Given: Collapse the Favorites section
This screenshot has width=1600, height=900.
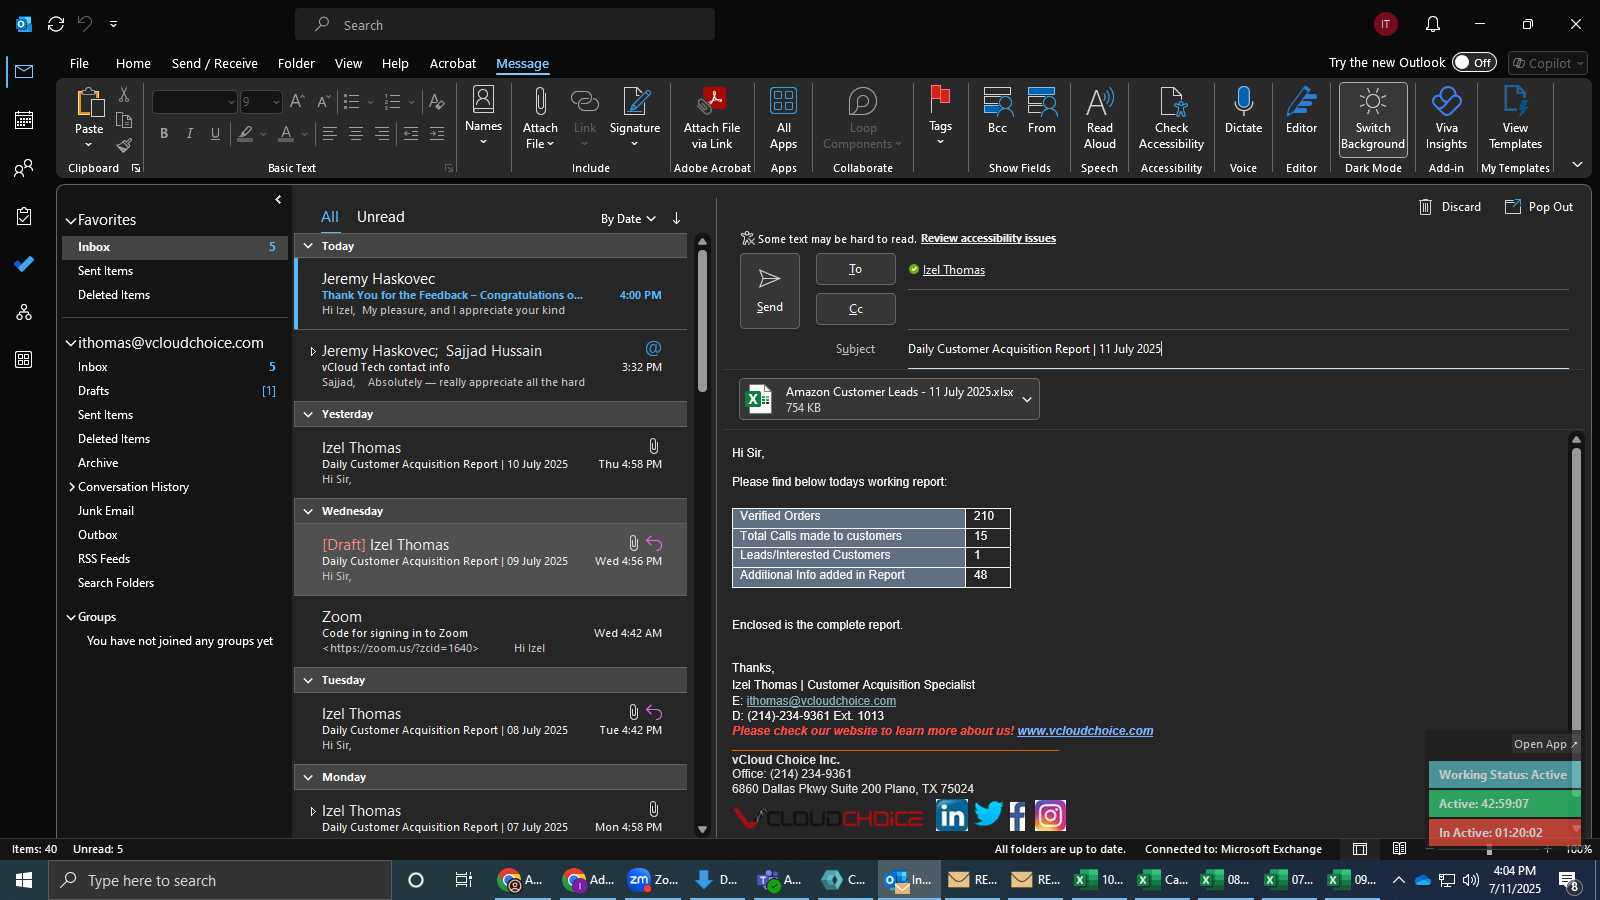Looking at the screenshot, I should (x=71, y=221).
